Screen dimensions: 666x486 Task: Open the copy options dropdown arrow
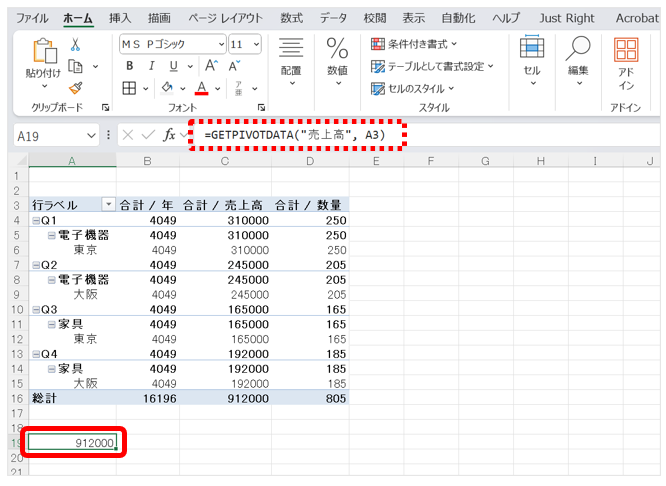pos(96,66)
